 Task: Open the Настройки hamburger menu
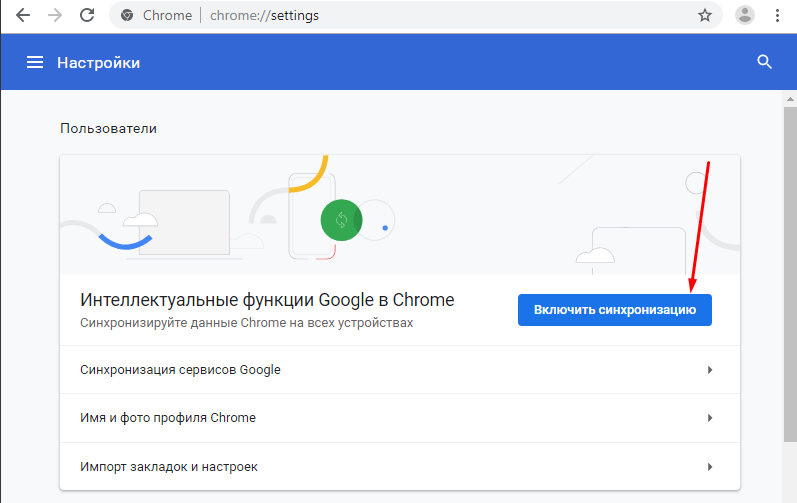tap(35, 62)
